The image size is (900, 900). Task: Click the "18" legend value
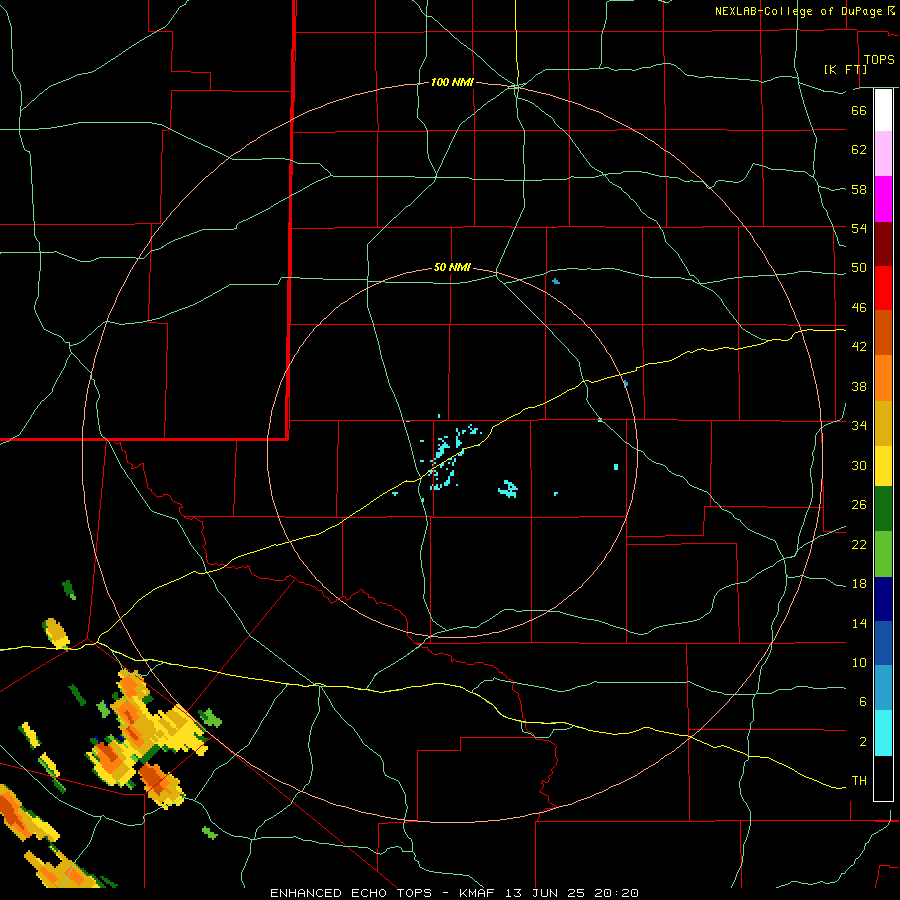pyautogui.click(x=859, y=584)
